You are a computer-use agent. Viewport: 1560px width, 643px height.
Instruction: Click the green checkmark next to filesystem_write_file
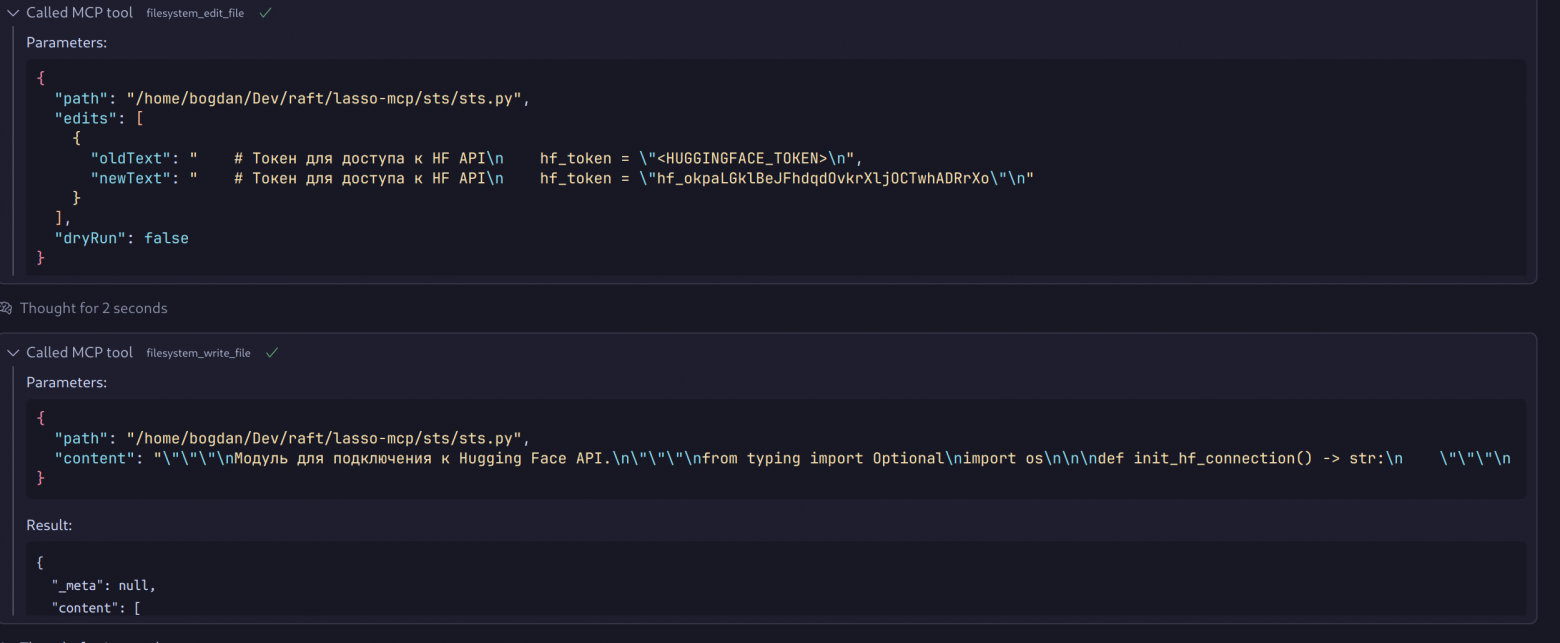tap(271, 353)
